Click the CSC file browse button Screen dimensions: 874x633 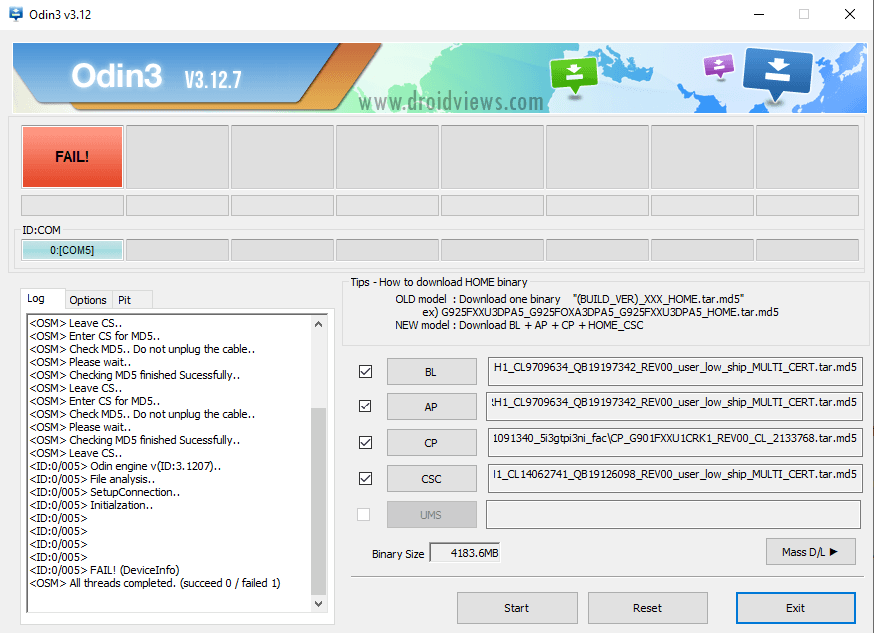[x=432, y=479]
